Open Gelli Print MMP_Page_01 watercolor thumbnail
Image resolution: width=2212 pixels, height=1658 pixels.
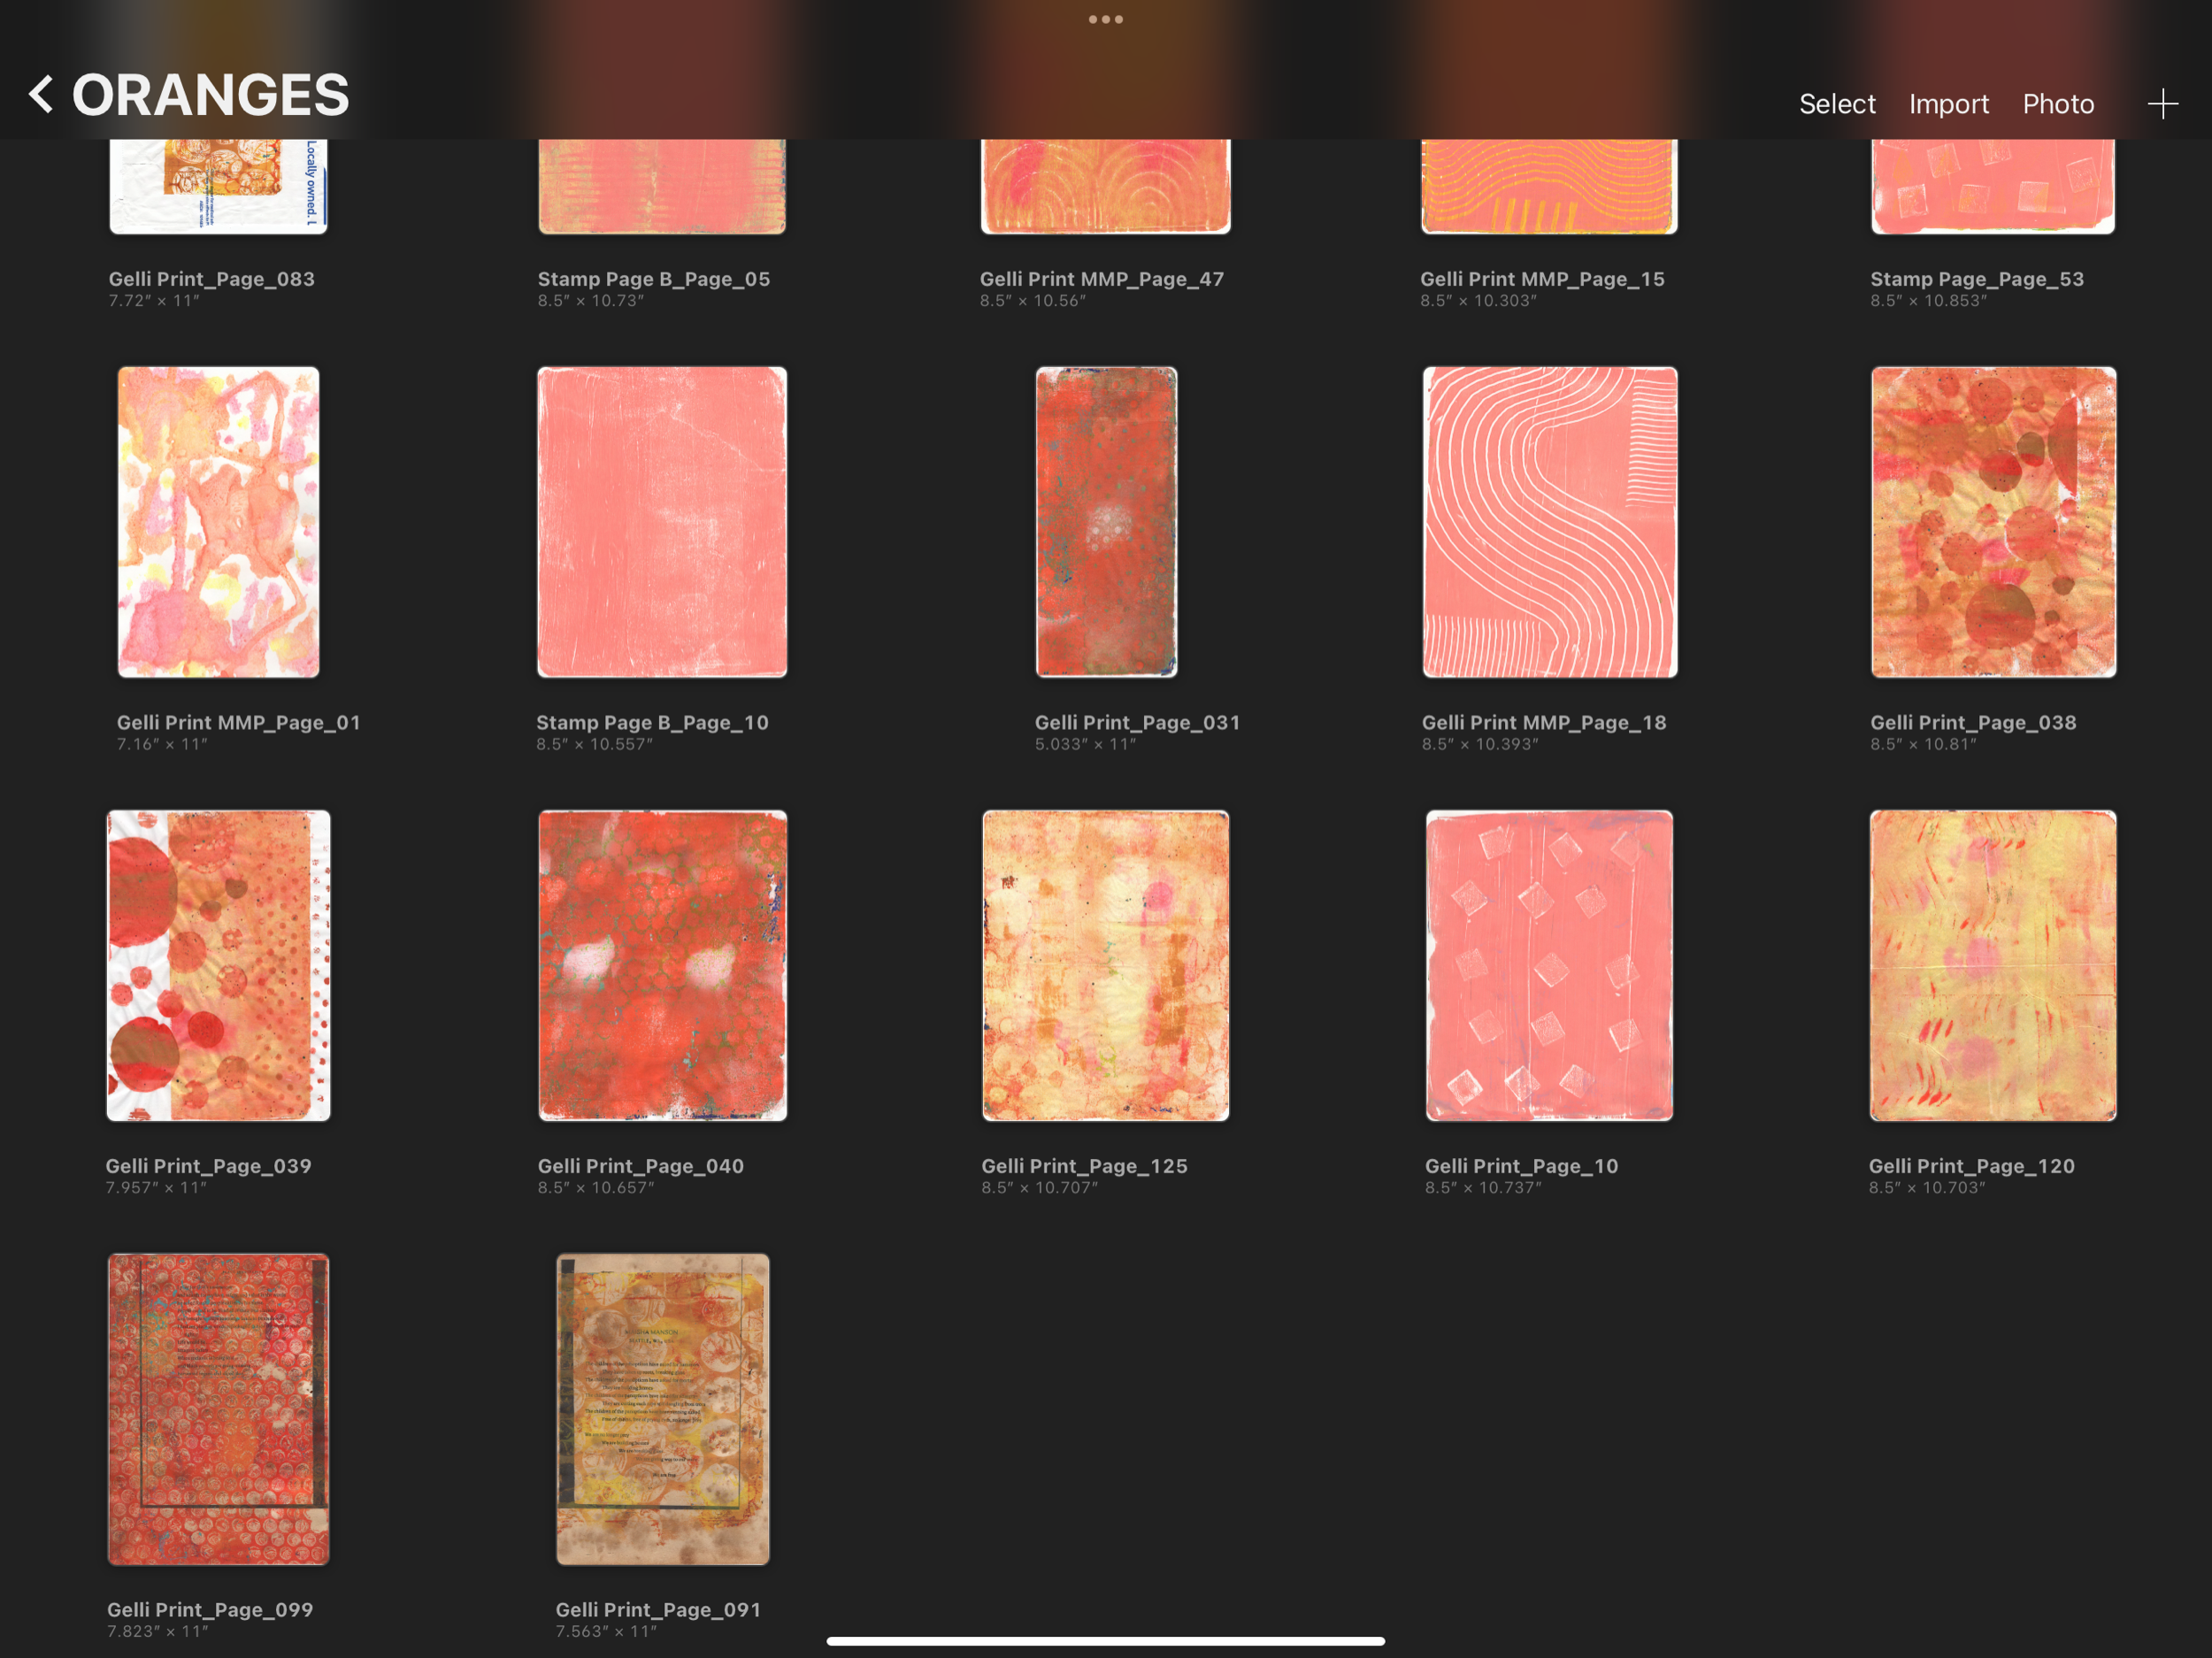pyautogui.click(x=218, y=522)
